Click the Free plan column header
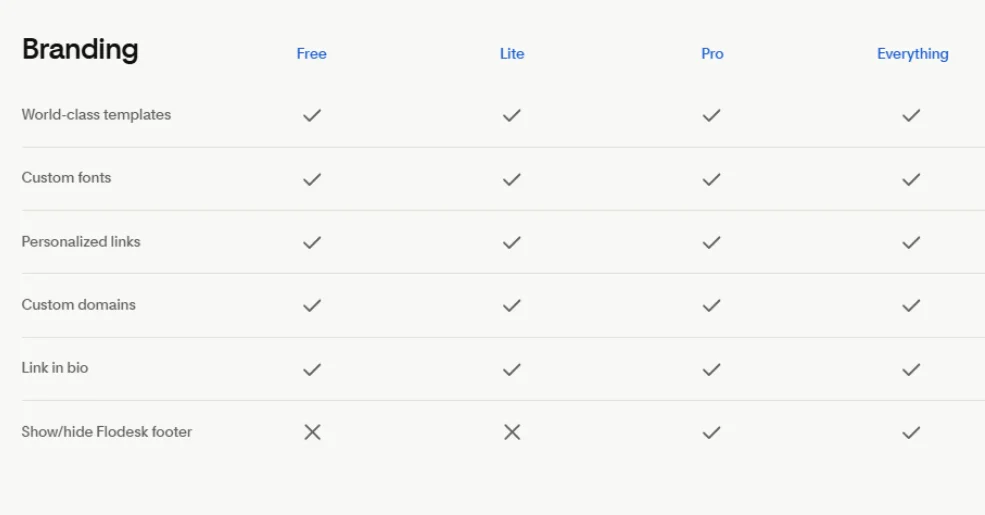The width and height of the screenshot is (985, 515). click(x=311, y=54)
